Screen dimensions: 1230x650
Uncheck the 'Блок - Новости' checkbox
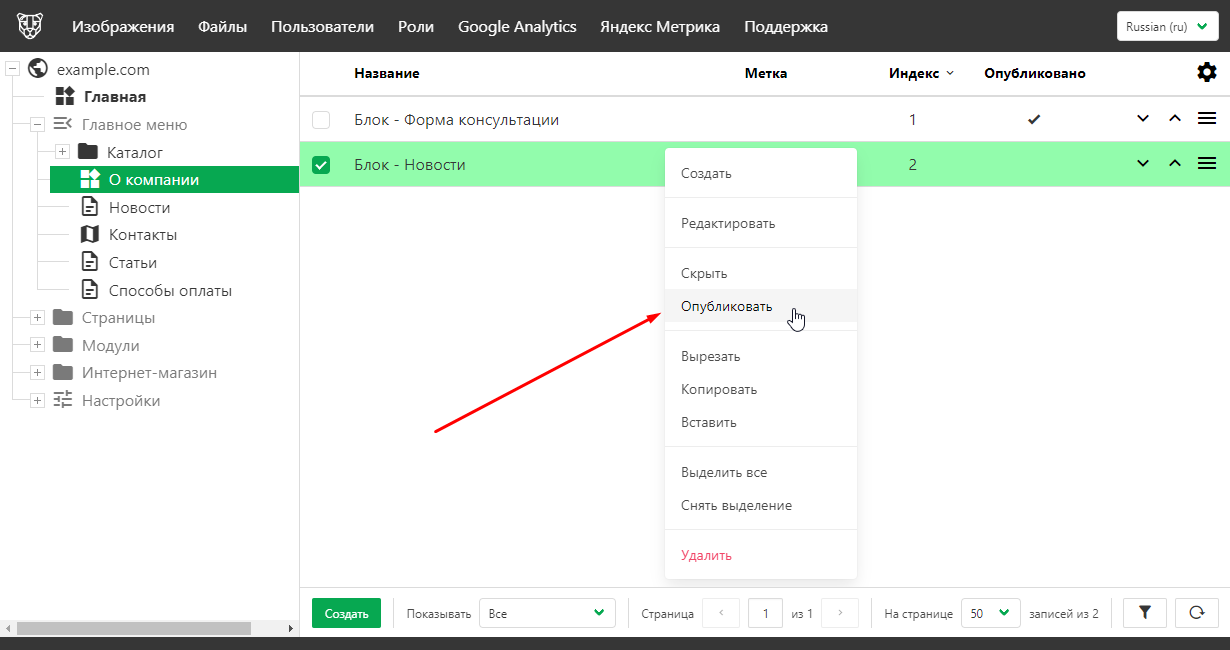tap(321, 165)
